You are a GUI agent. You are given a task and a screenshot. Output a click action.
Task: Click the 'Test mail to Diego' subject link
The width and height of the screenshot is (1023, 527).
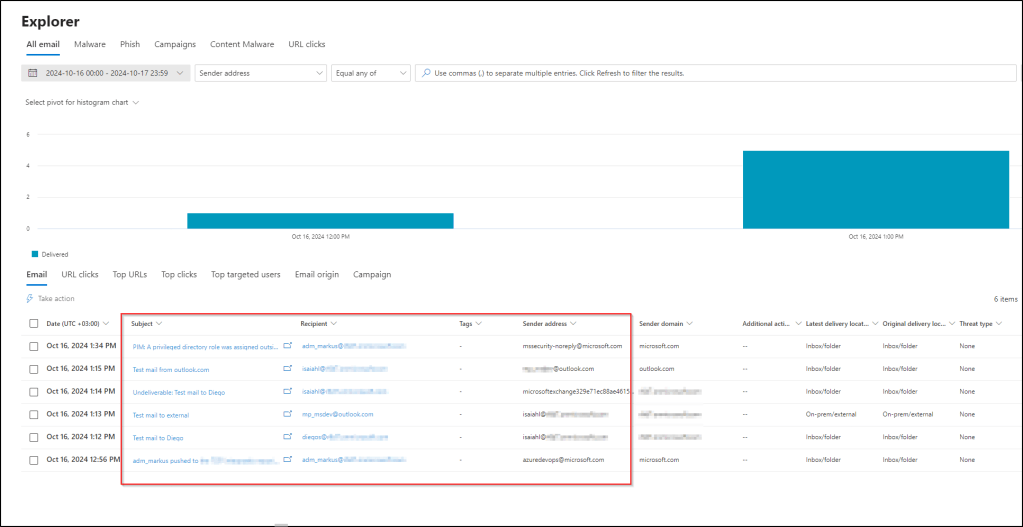(x=158, y=437)
